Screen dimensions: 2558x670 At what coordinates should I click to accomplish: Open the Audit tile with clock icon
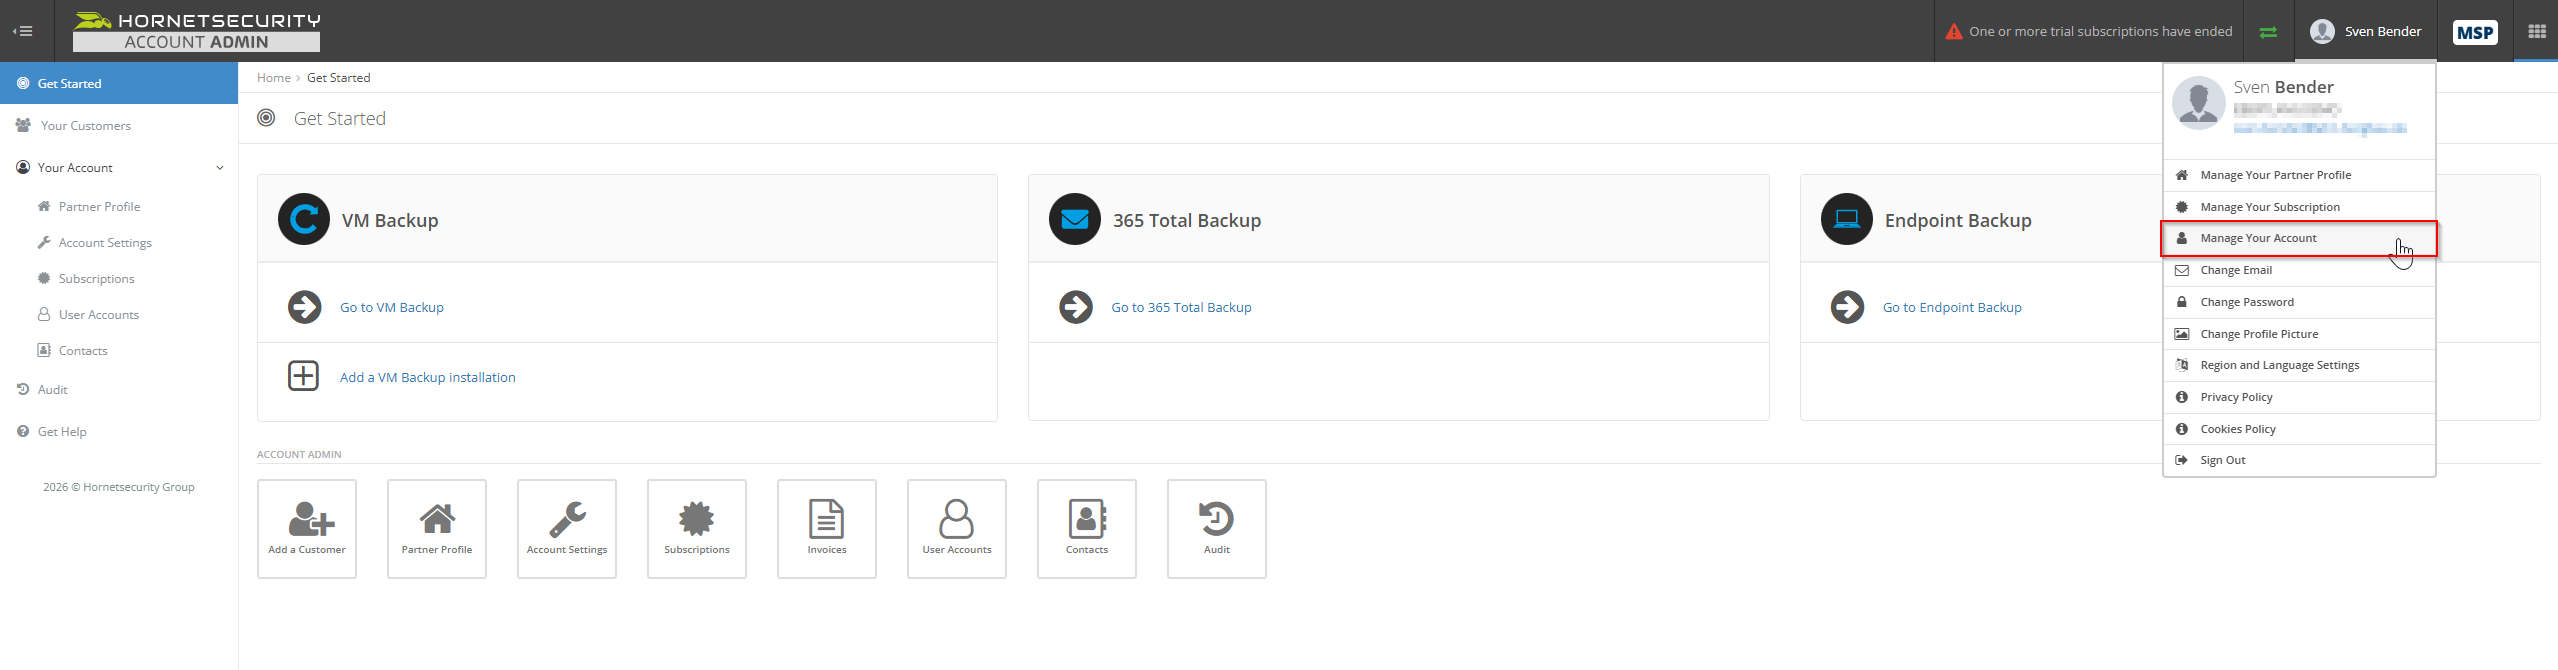point(1216,528)
